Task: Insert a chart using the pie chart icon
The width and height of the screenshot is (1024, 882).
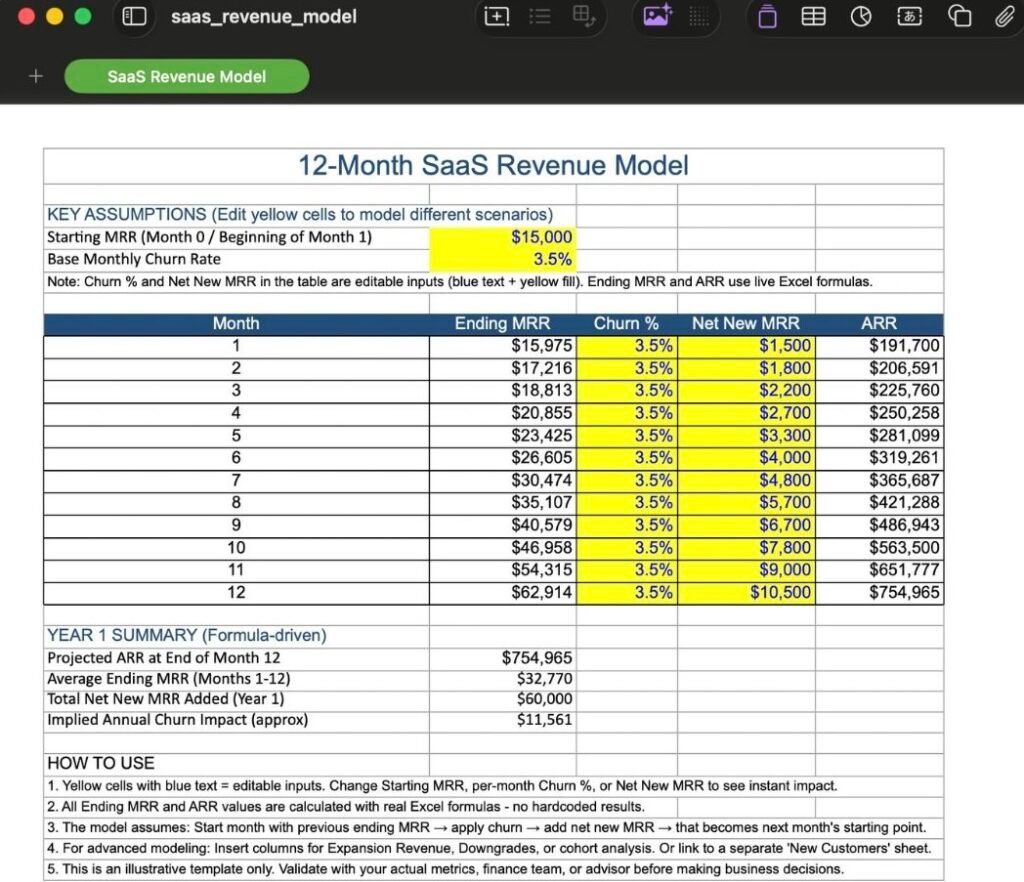Action: [861, 16]
